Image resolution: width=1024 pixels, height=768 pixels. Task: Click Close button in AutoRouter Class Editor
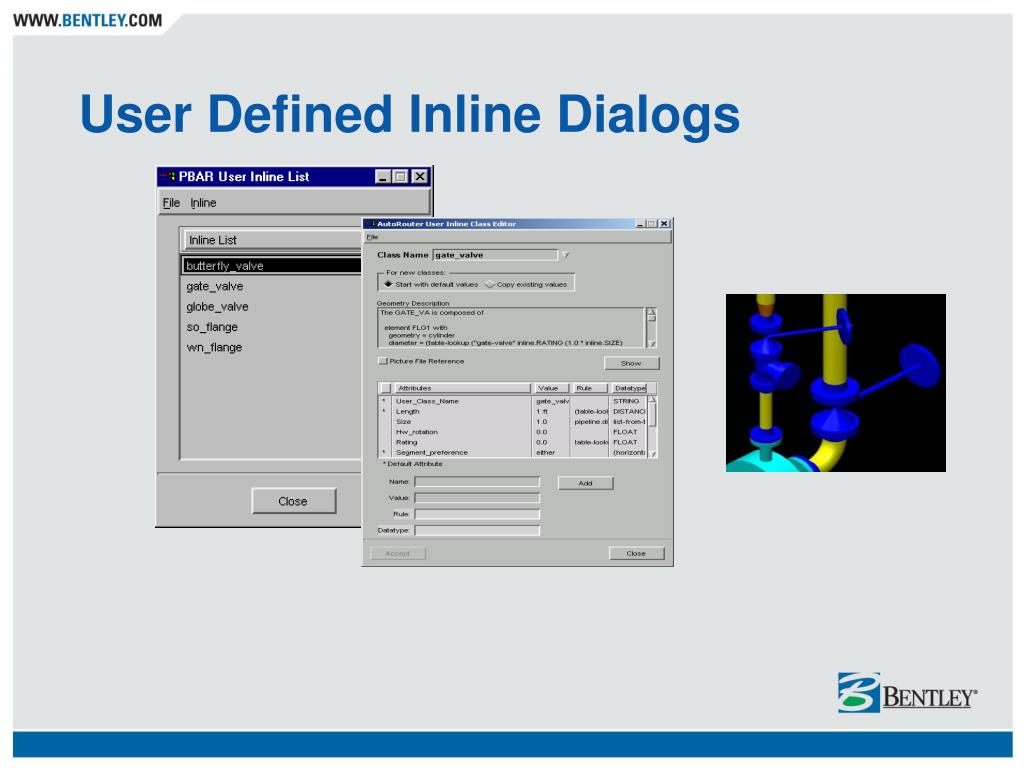click(x=636, y=553)
